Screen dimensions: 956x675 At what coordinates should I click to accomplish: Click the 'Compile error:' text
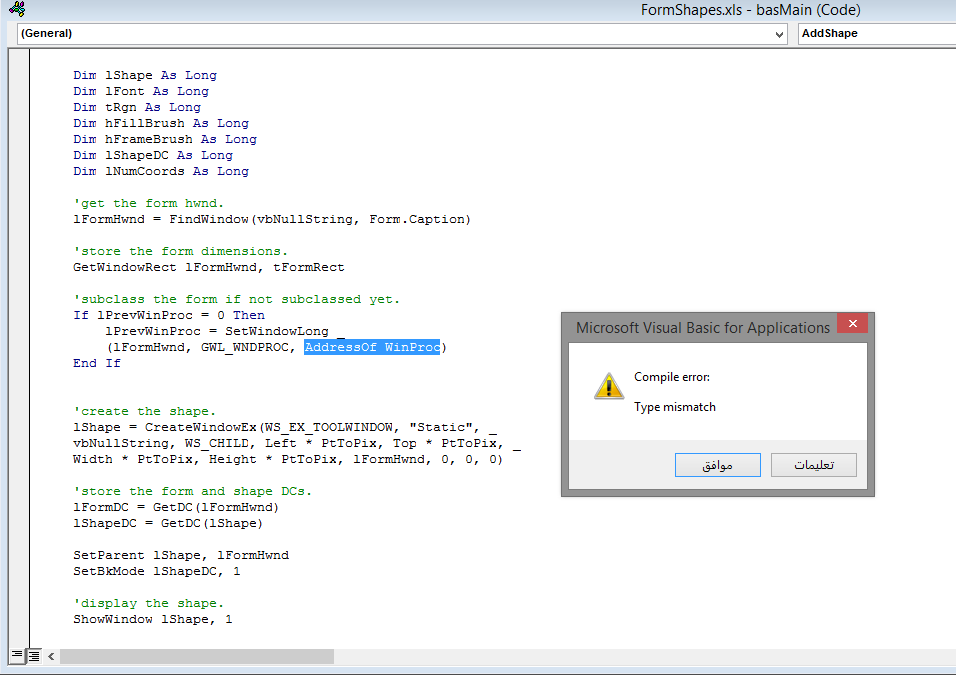[672, 377]
